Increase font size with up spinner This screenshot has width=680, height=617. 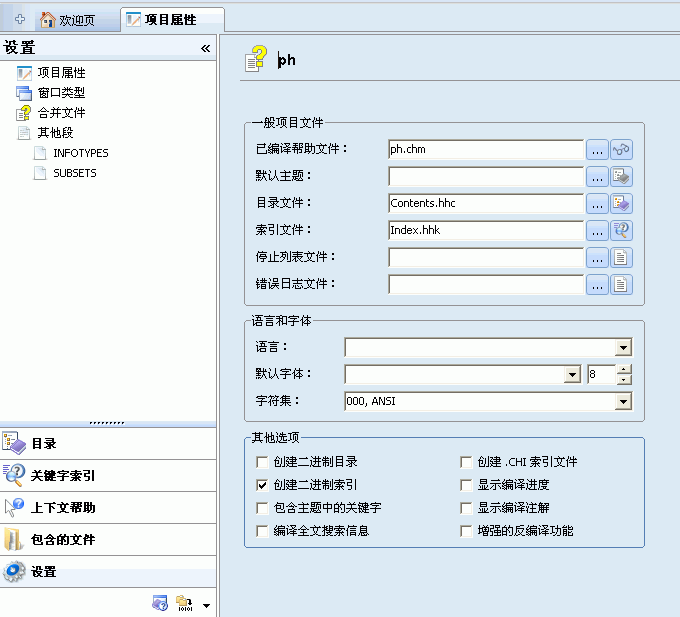(x=624, y=370)
